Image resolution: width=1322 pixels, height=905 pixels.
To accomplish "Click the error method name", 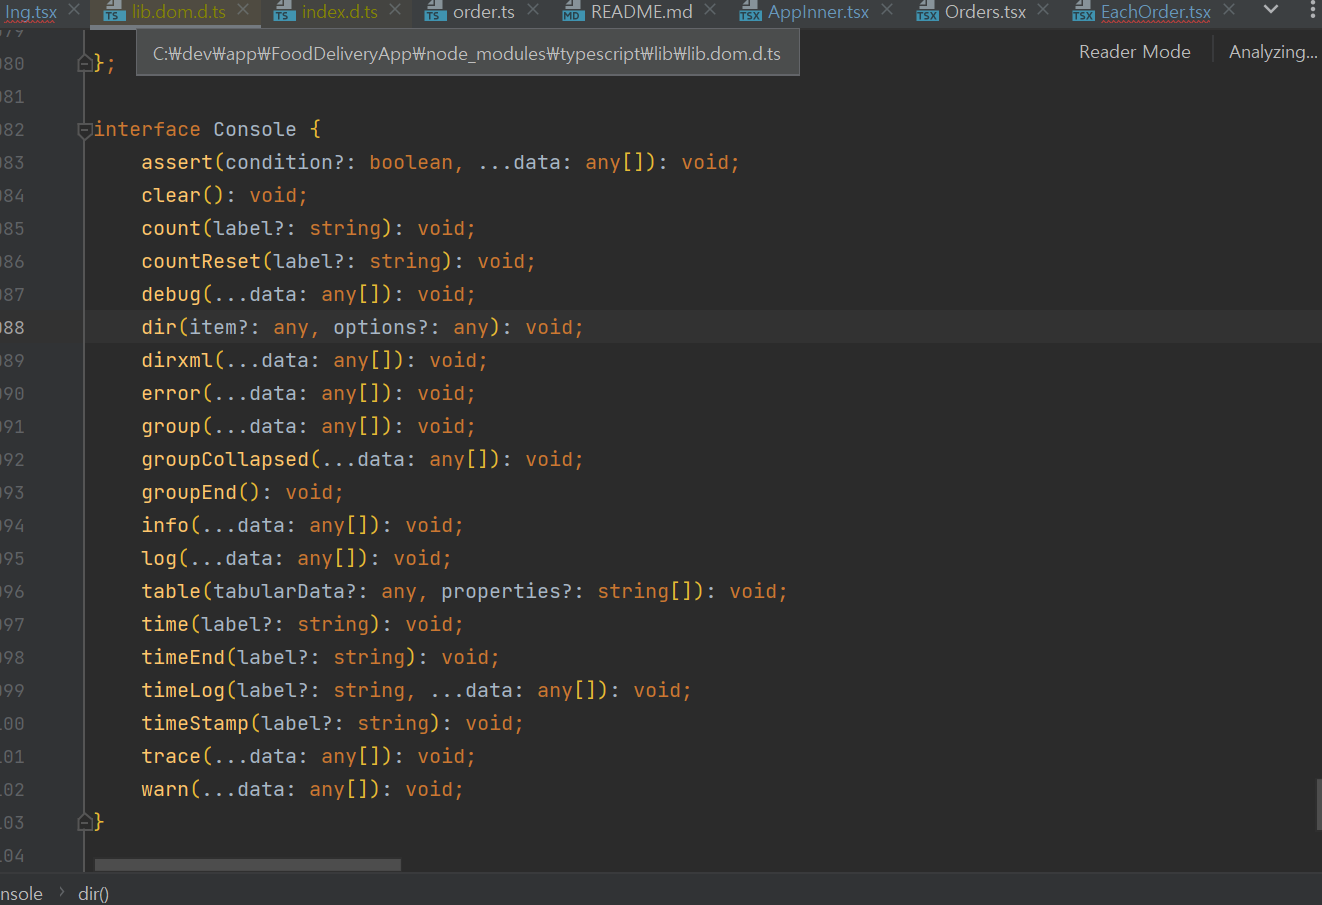I will (x=171, y=394).
